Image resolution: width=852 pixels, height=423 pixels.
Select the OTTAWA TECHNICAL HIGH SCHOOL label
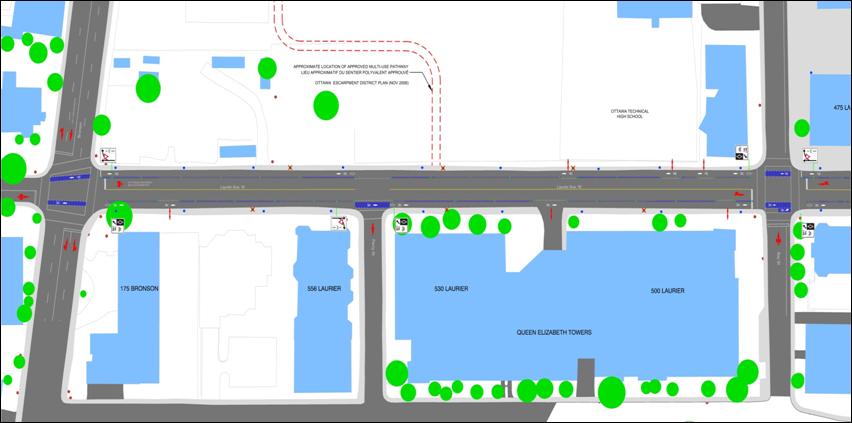point(630,114)
